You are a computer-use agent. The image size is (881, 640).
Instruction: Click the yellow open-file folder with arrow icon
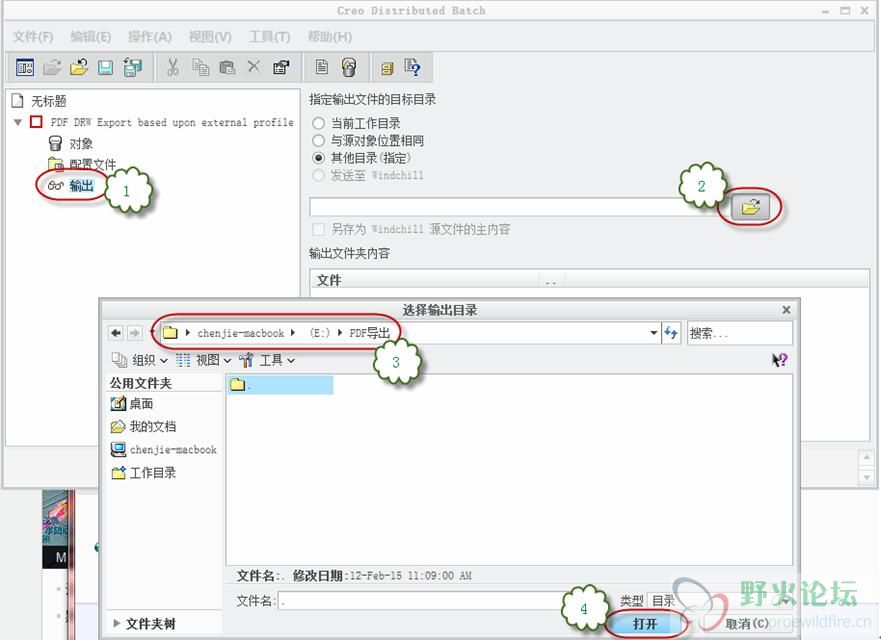click(x=79, y=67)
